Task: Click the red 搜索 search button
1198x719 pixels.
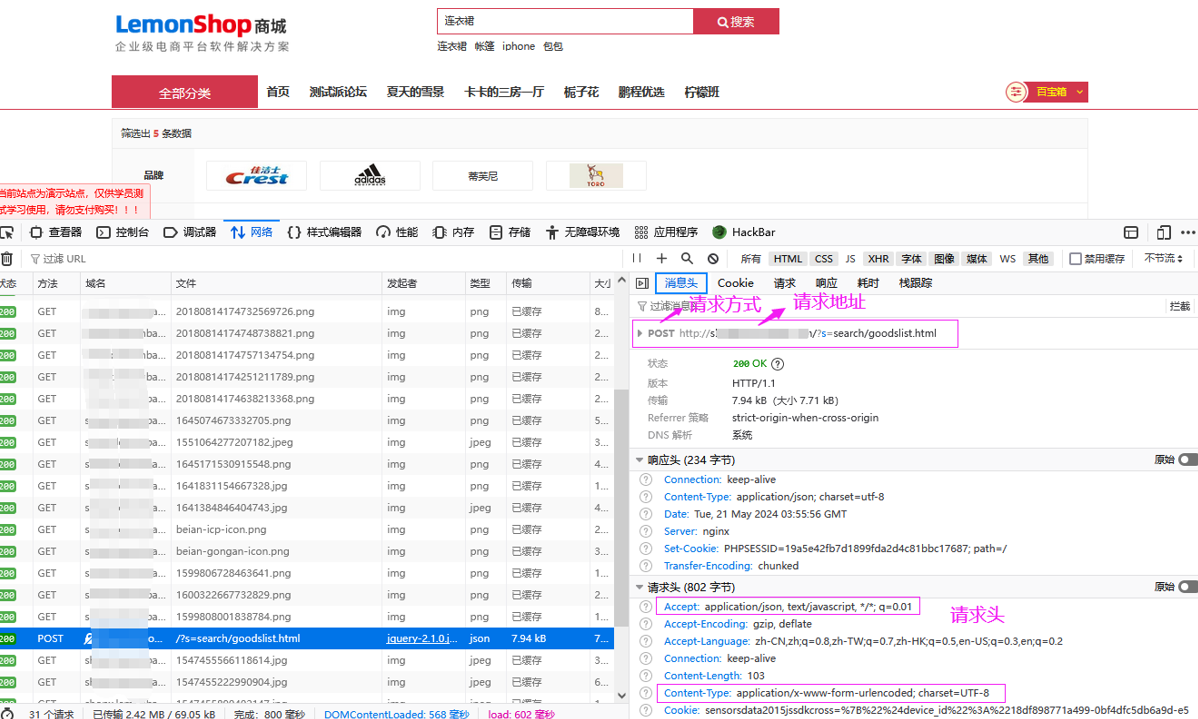Action: (x=736, y=22)
